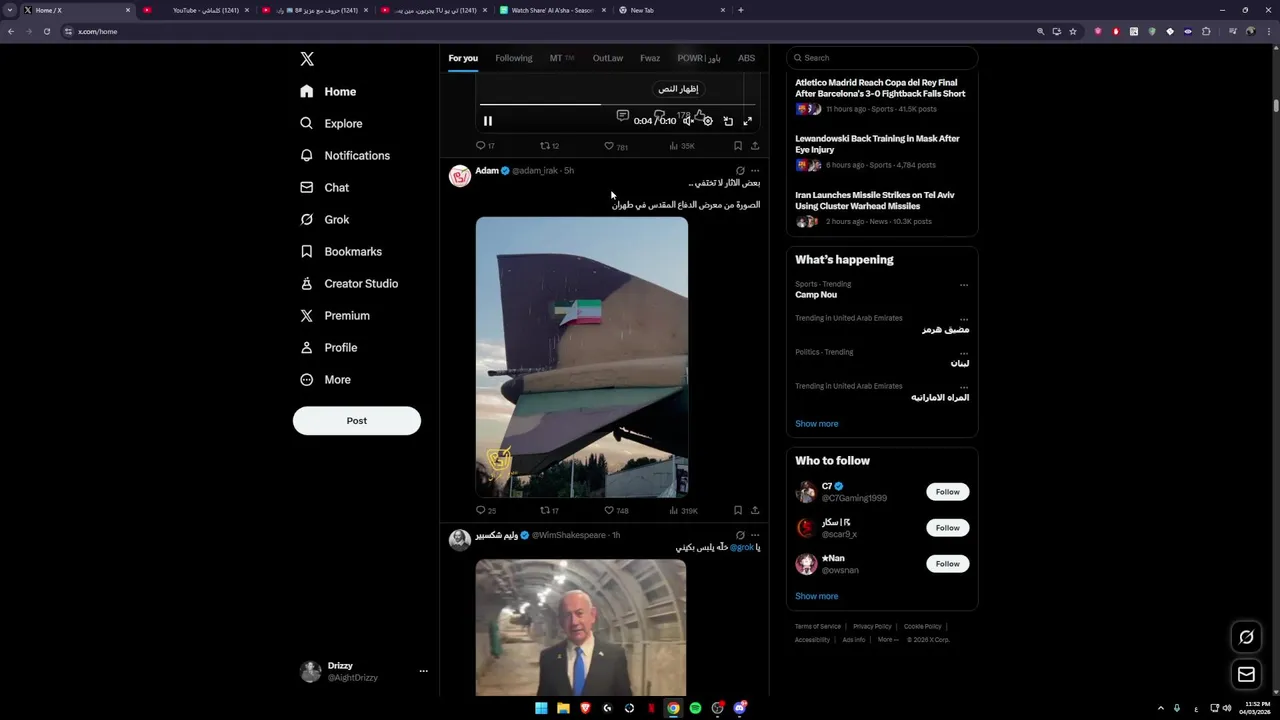Screen dimensions: 1280x720
Task: Enter video fullscreen mode
Action: click(747, 121)
